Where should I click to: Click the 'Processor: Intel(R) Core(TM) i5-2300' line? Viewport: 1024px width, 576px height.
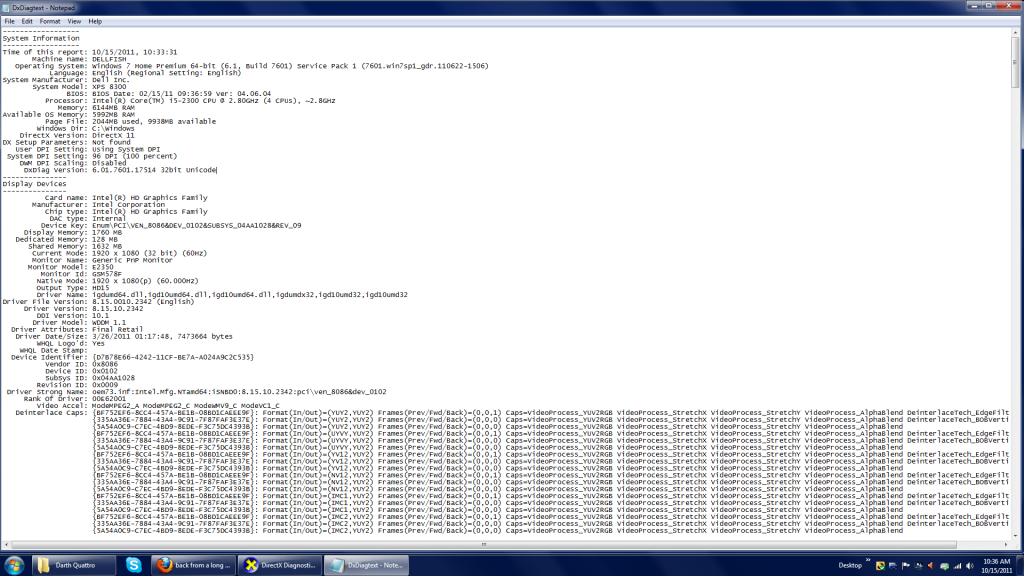(190, 101)
